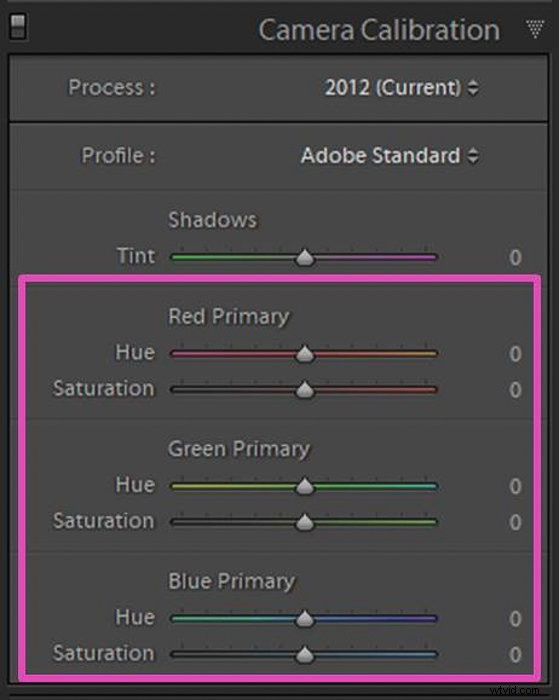Open the Process version dropdown
This screenshot has height=700, width=559.
(401, 87)
